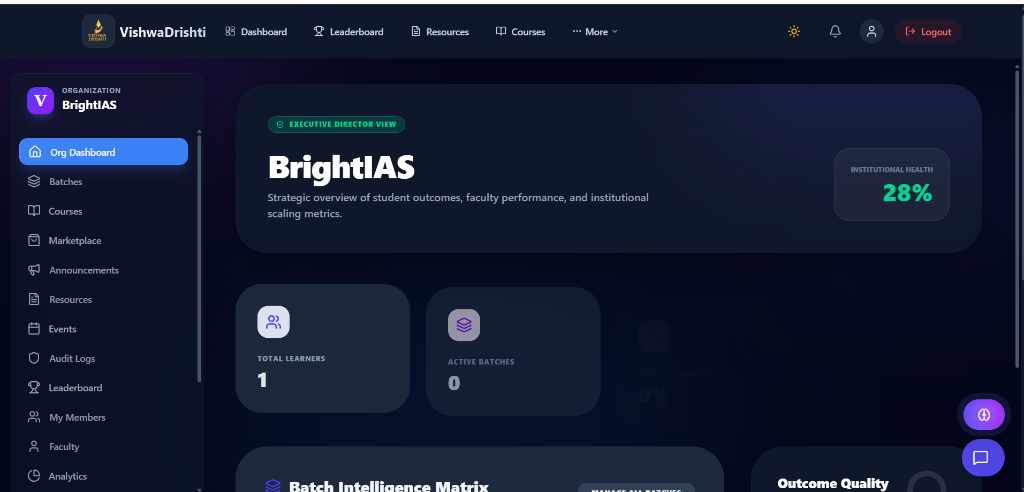Click the sidebar Leaderboard trophy icon
The image size is (1024, 492).
tap(34, 387)
